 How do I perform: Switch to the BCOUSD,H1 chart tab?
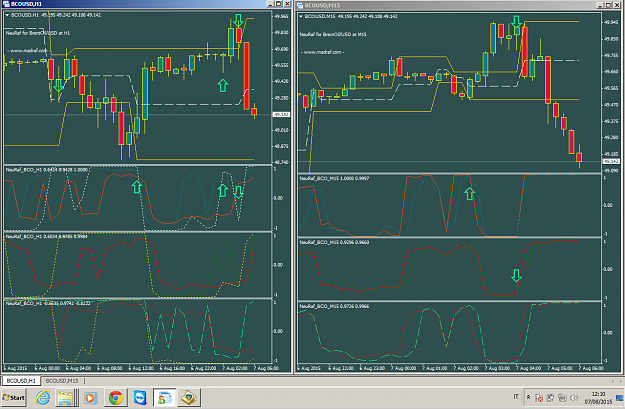tap(21, 381)
